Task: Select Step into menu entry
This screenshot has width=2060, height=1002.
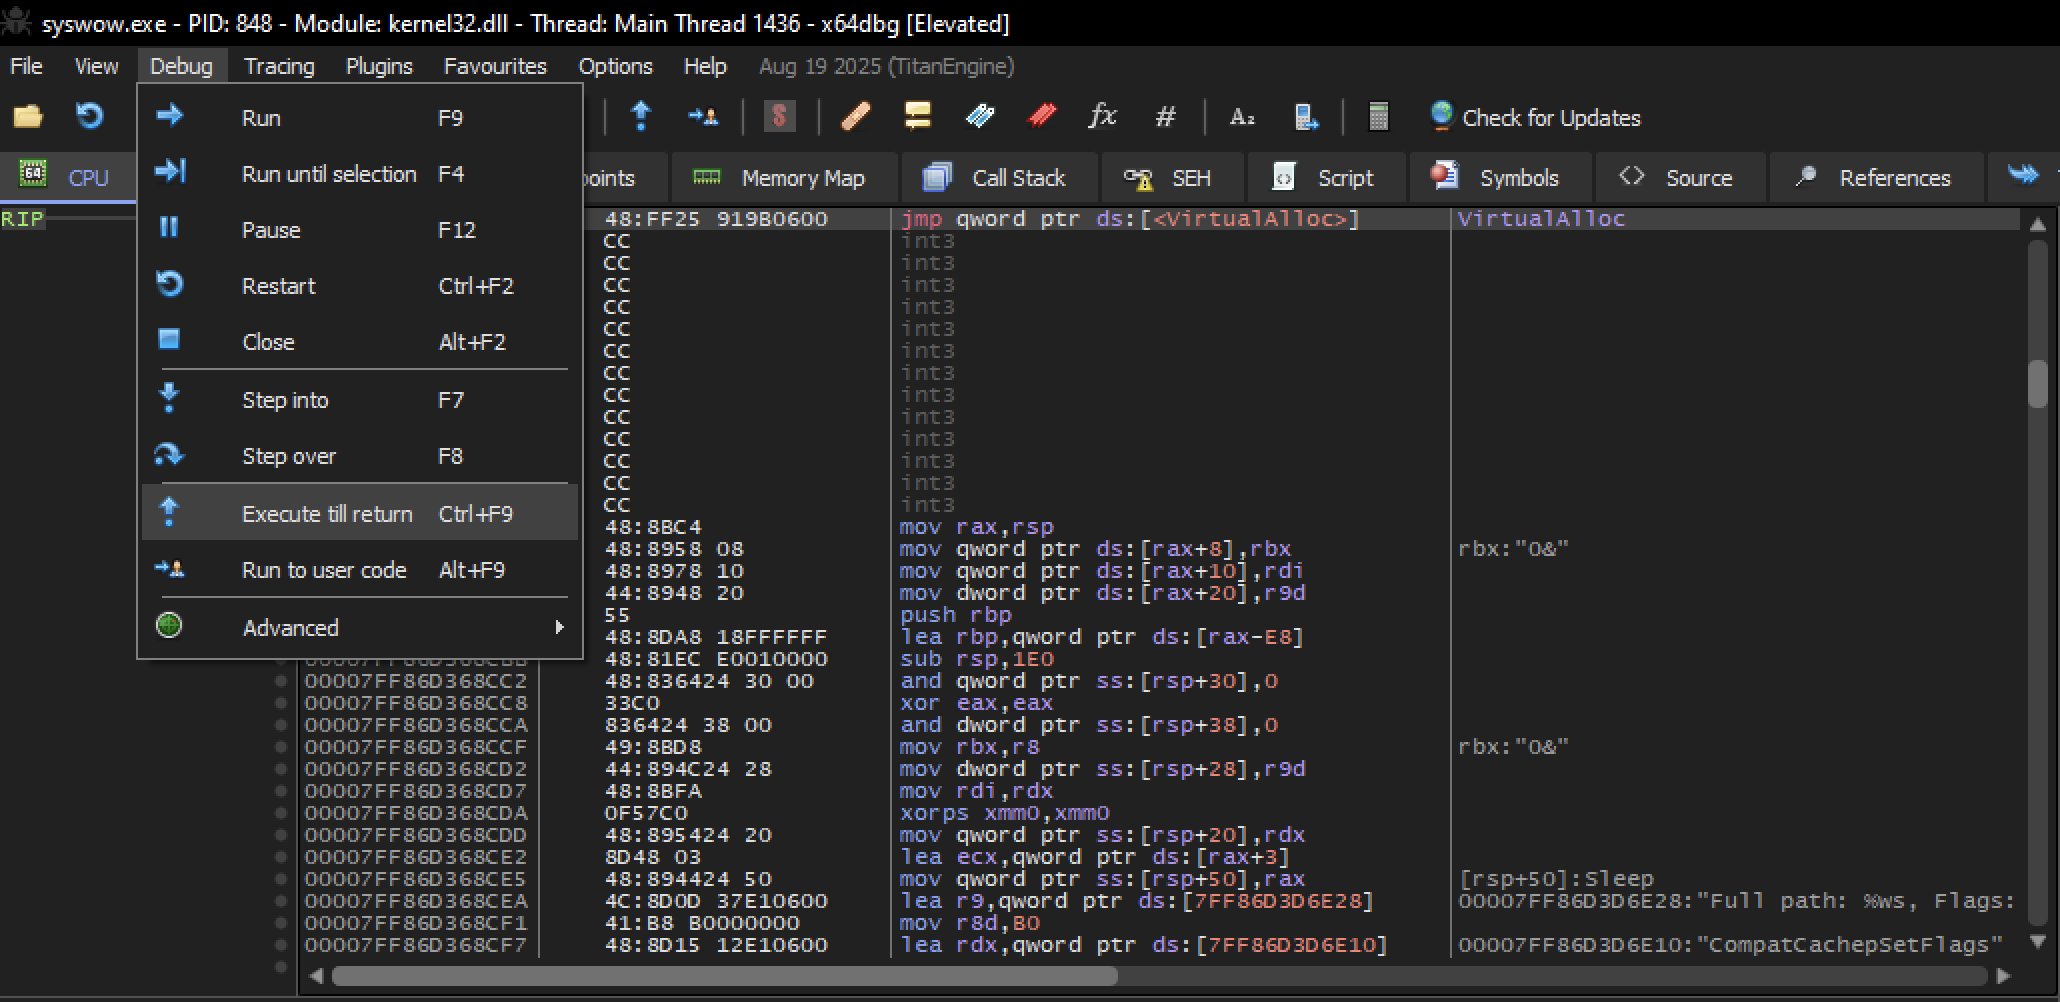Action: coord(360,400)
